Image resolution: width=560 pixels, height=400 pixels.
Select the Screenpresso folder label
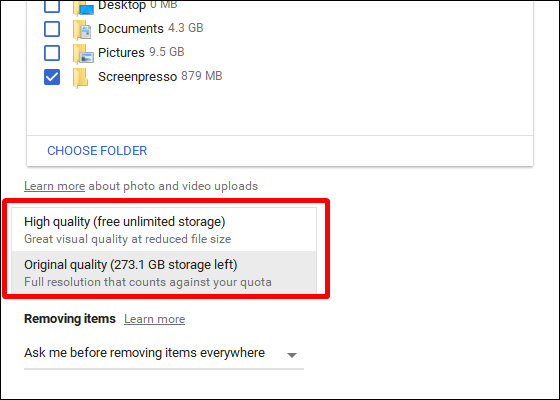coord(138,77)
